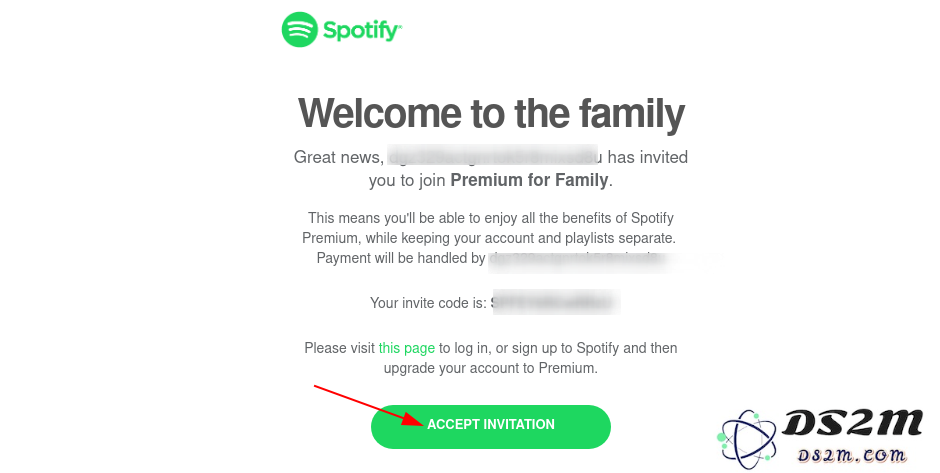Image resolution: width=940 pixels, height=473 pixels.
Task: Click the 'Payment will be handled by' text
Action: point(400,258)
